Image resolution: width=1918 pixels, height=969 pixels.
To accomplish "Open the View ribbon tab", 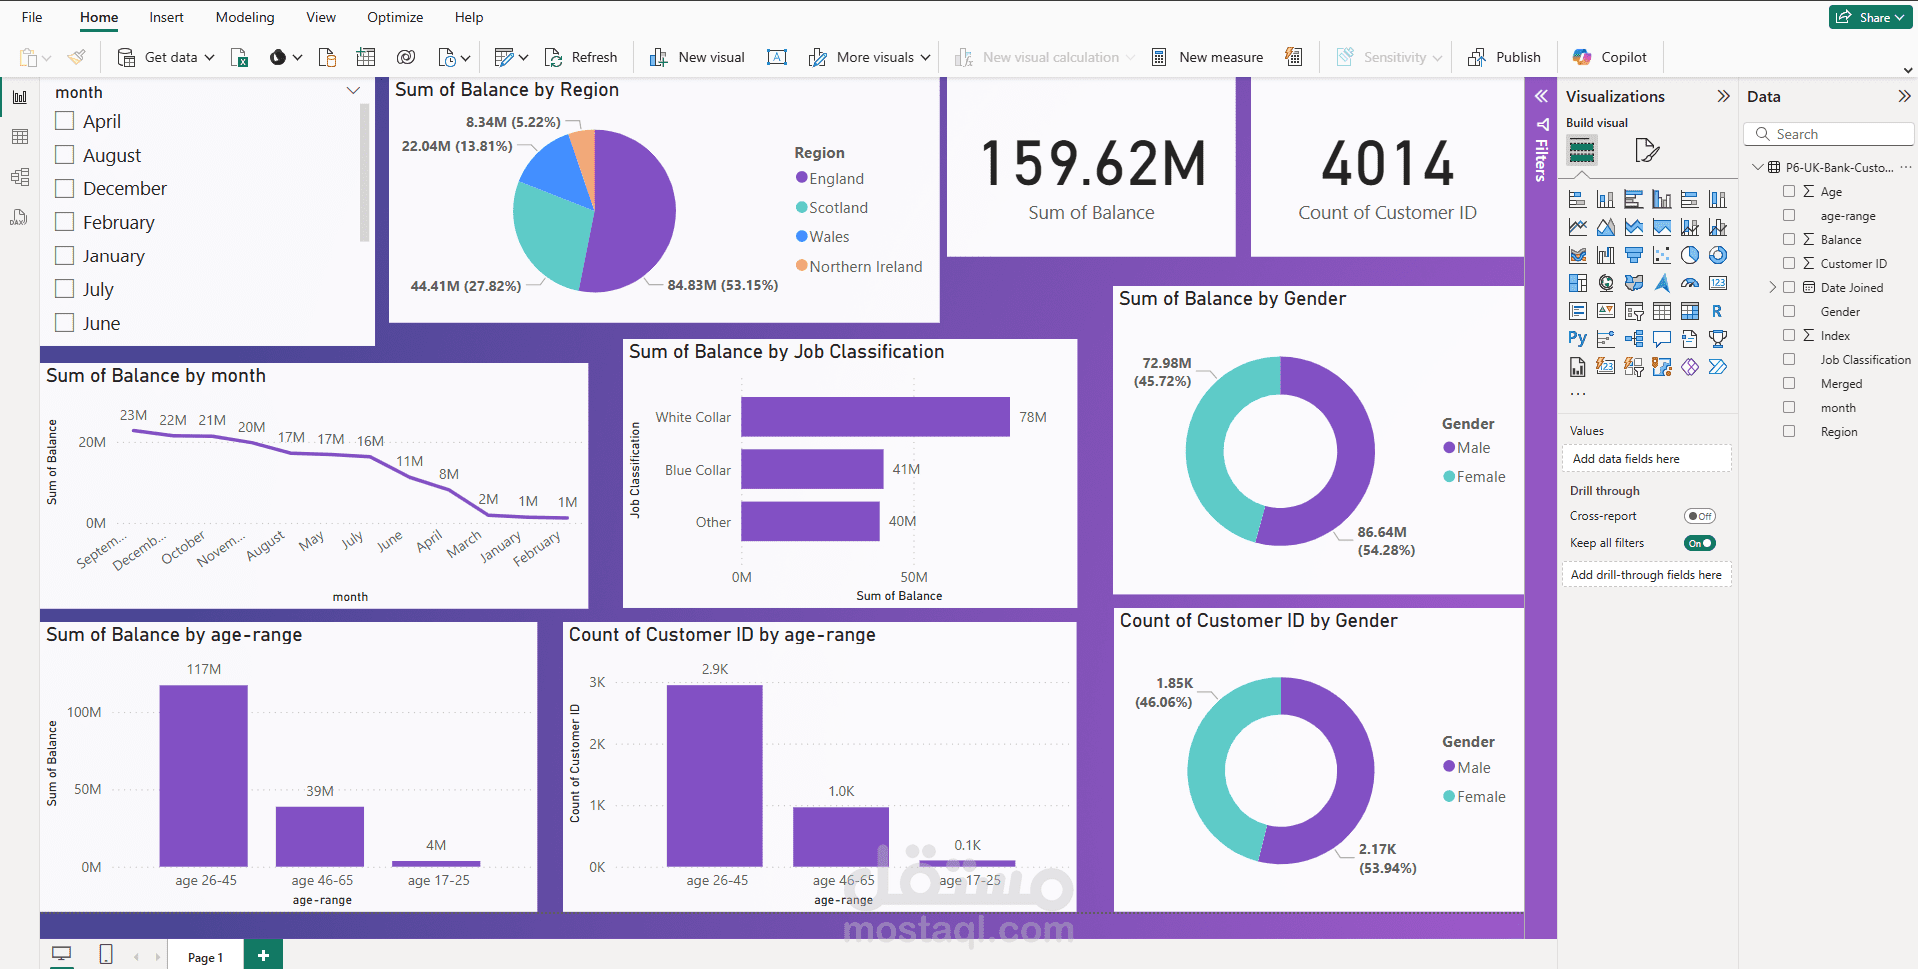I will (321, 17).
